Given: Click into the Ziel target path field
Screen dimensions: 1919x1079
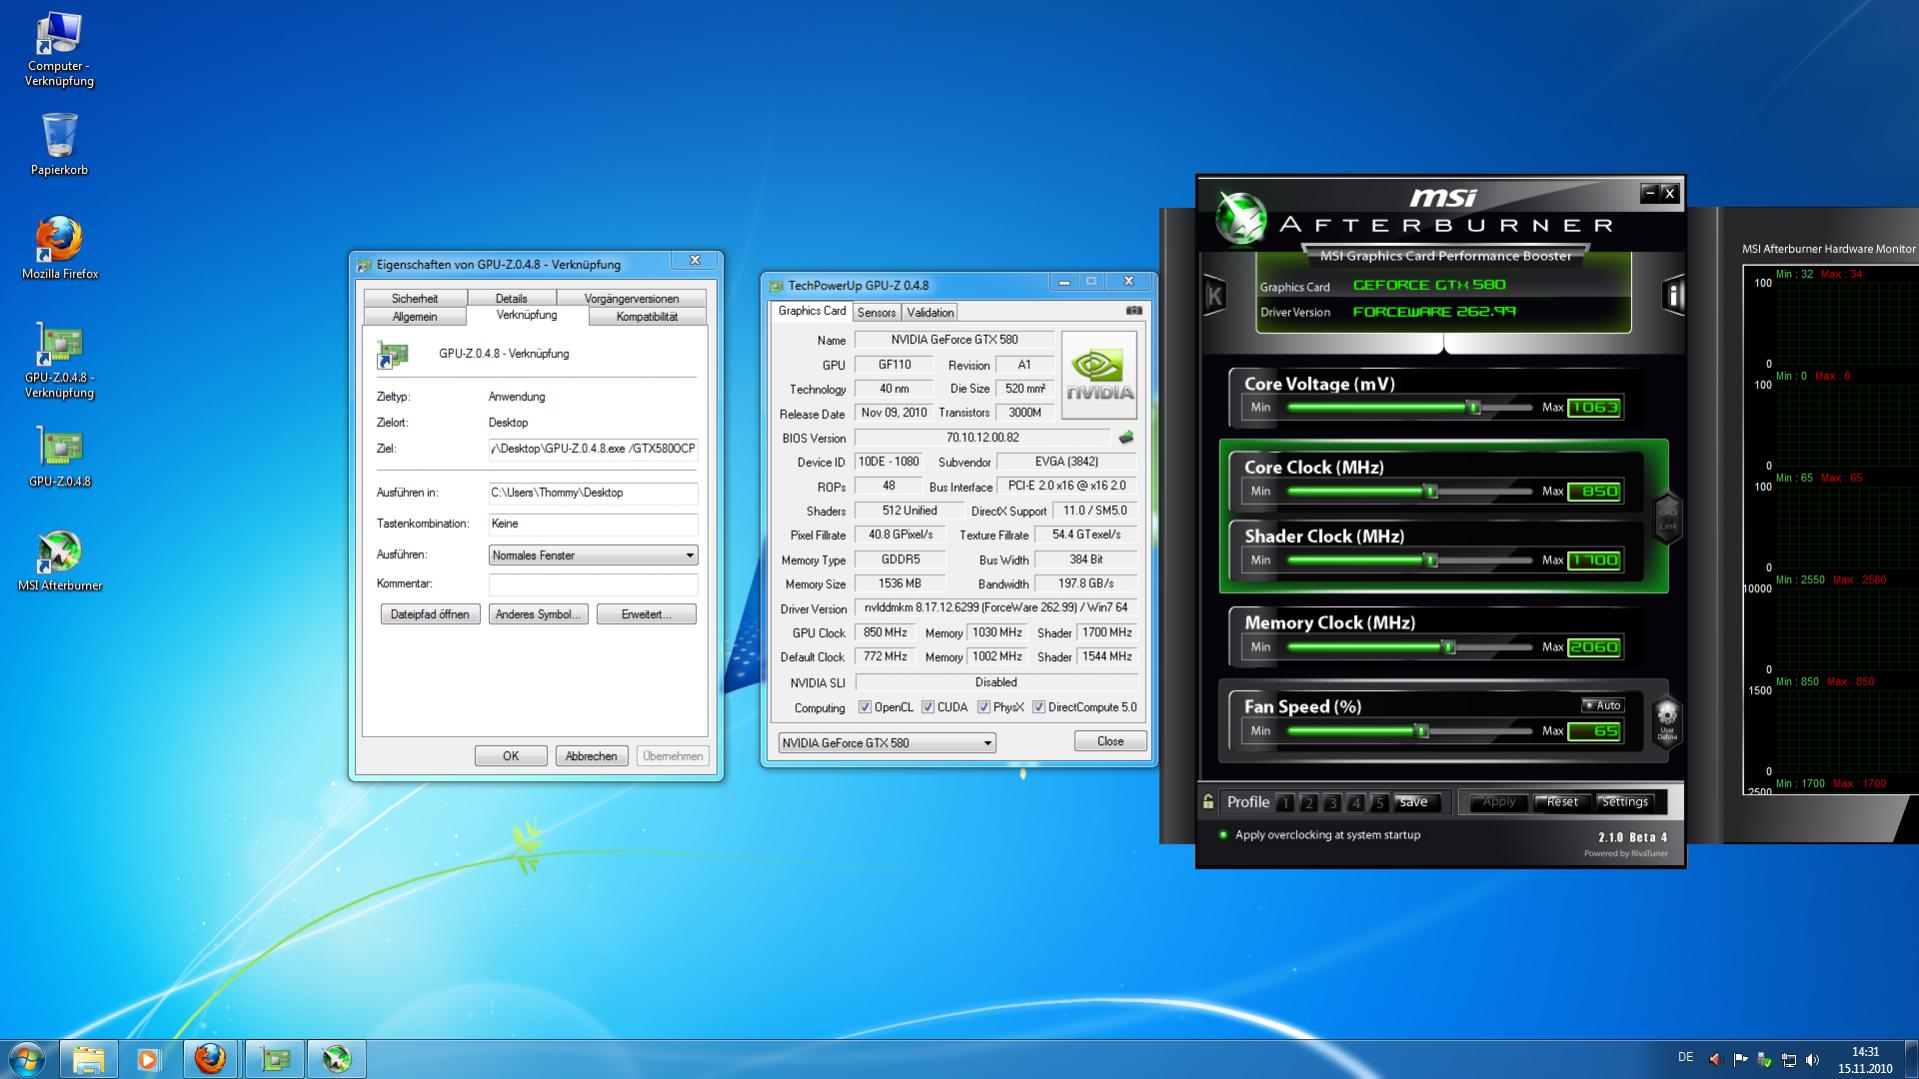Looking at the screenshot, I should [593, 449].
